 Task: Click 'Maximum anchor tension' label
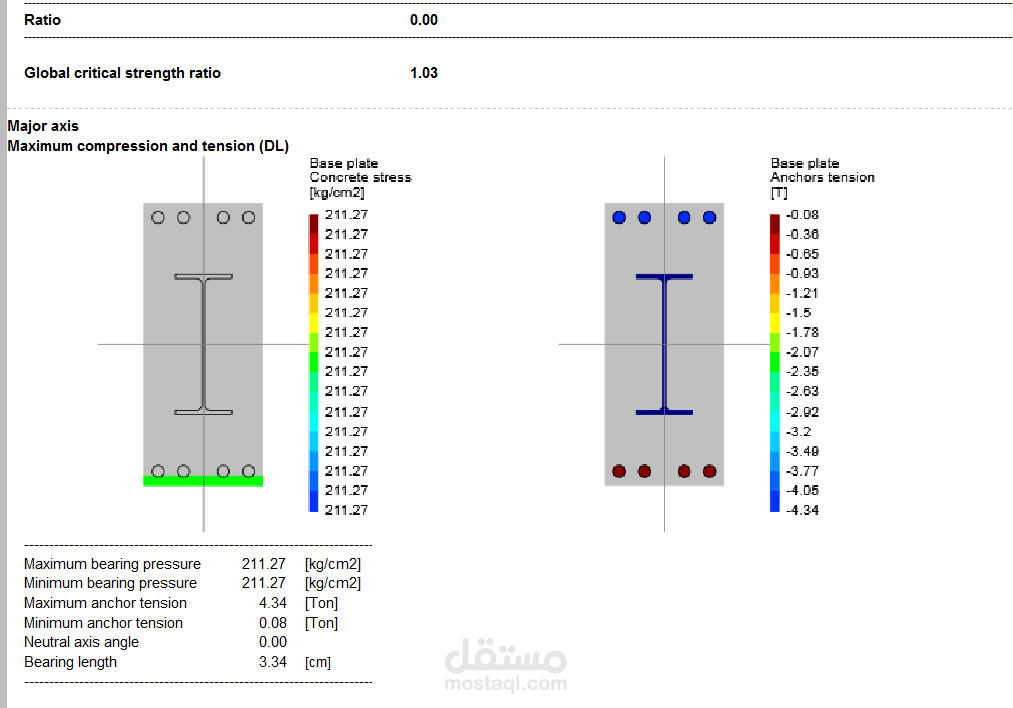tap(105, 603)
